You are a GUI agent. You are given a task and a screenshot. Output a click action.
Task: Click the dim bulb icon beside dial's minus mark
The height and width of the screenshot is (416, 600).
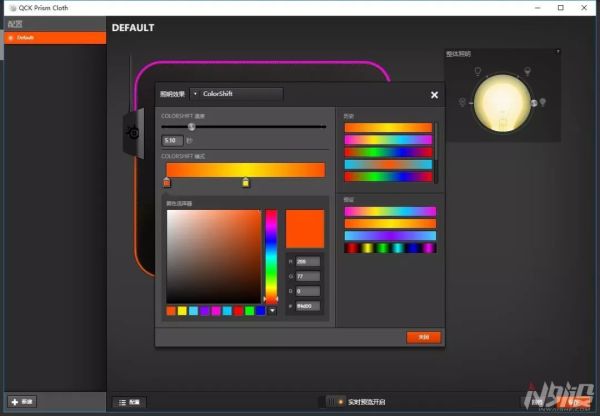[462, 102]
